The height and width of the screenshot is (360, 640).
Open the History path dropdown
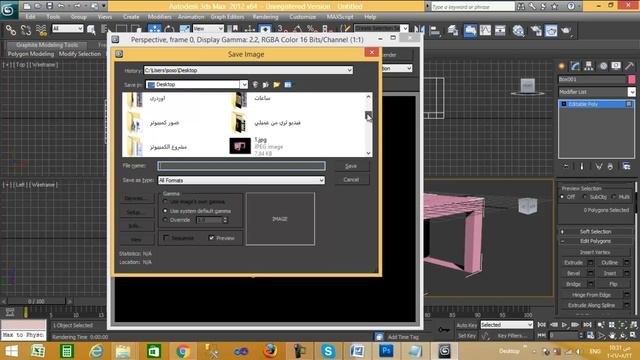point(349,70)
